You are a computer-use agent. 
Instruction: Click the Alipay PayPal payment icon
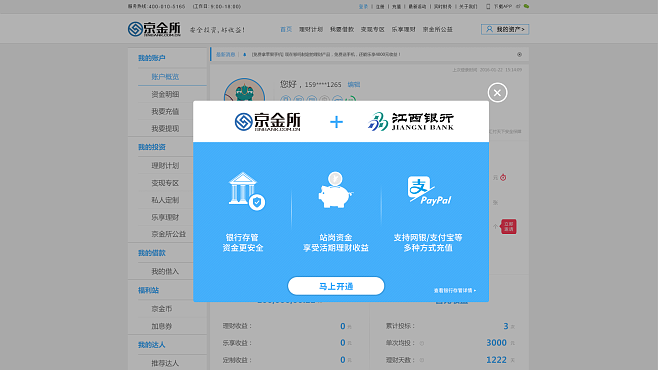[429, 191]
